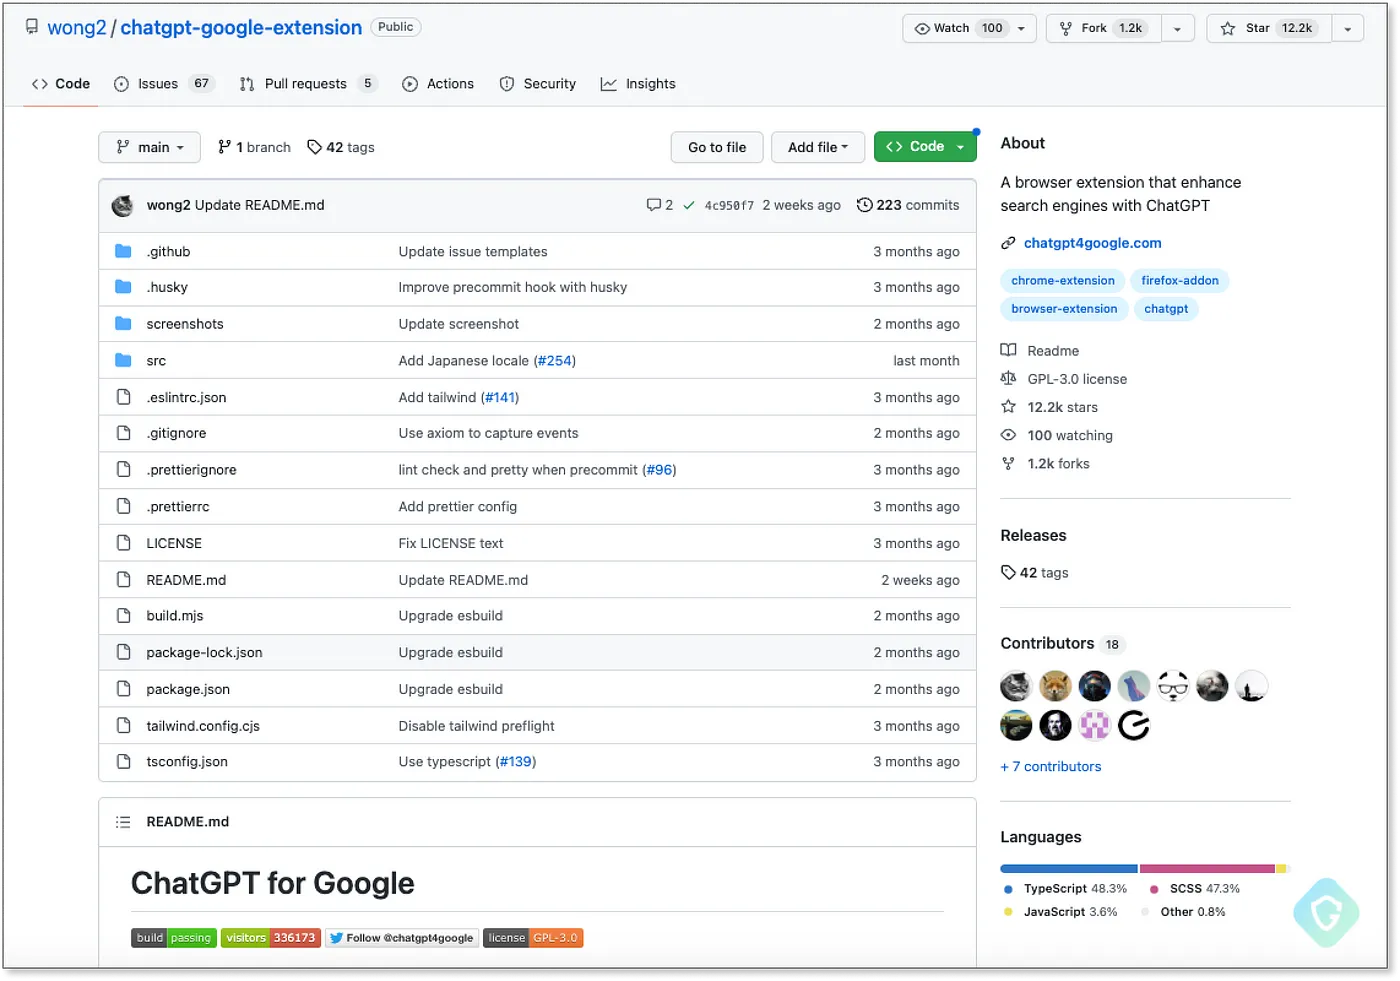Expand the Star lists arrow
Viewport: 1400px width, 981px height.
coord(1347,28)
